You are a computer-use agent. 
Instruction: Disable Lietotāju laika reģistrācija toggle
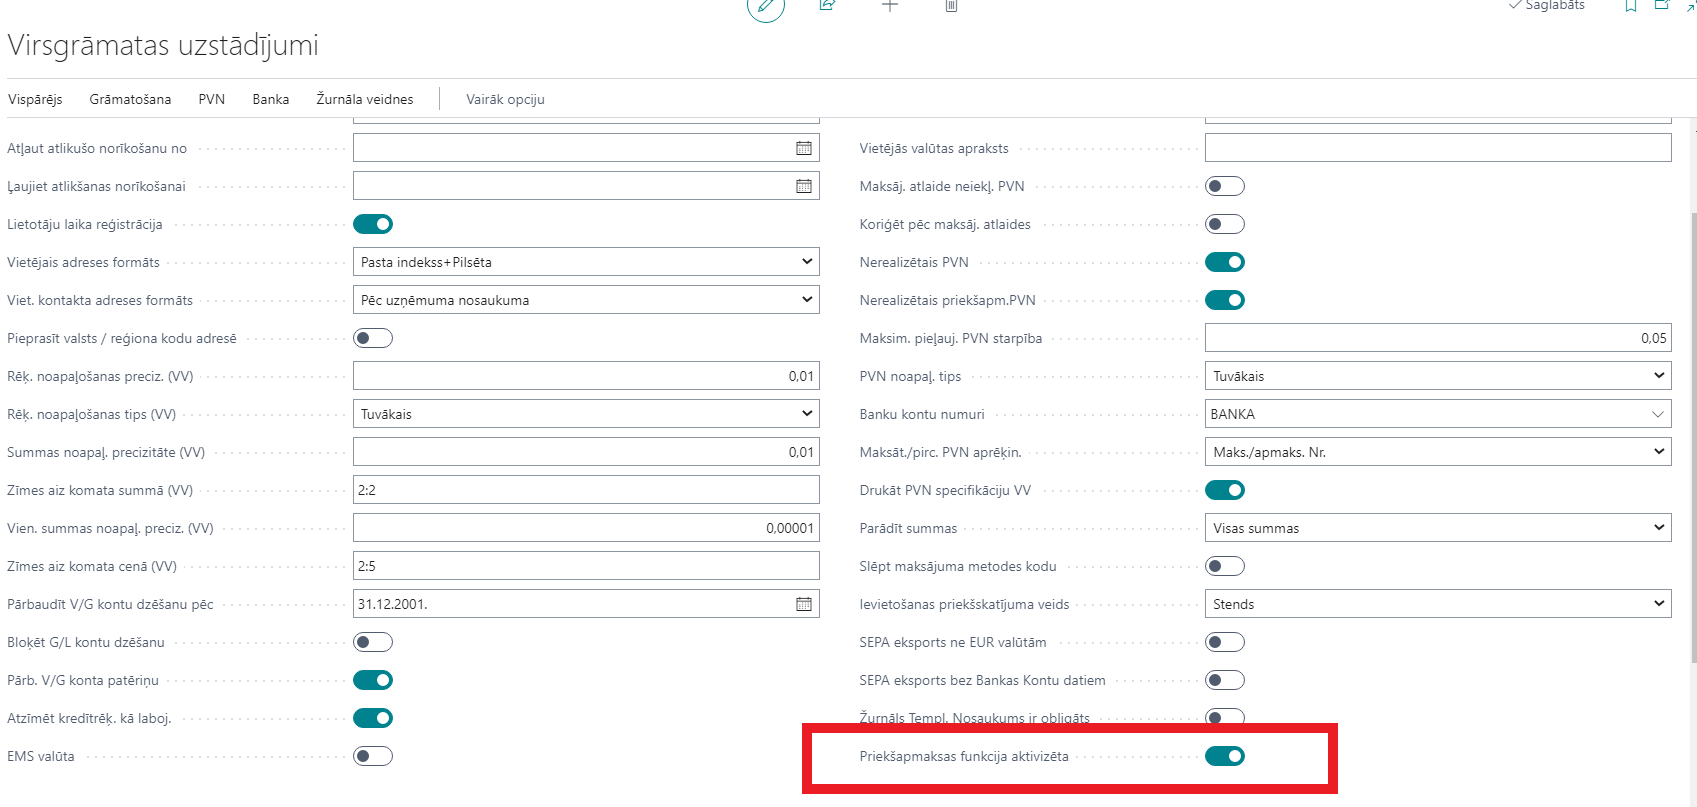tap(373, 224)
